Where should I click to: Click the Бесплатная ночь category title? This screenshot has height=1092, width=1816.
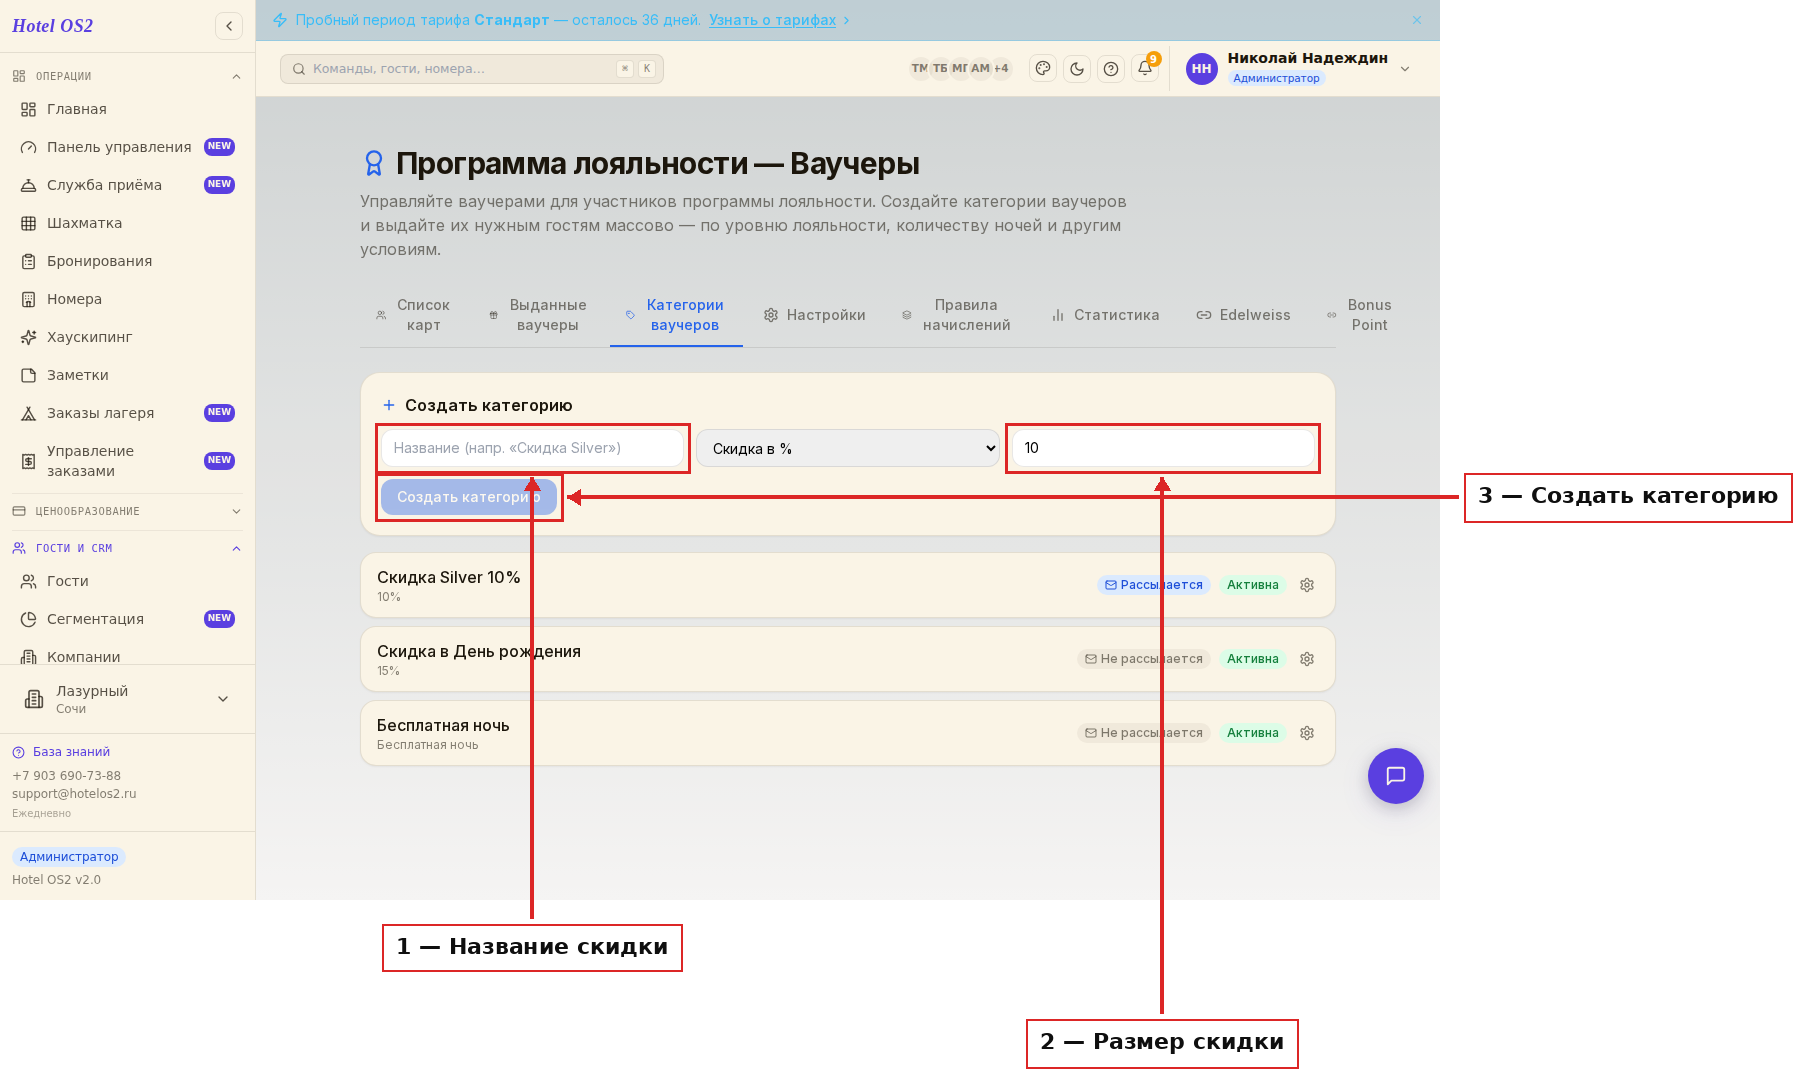pos(443,726)
